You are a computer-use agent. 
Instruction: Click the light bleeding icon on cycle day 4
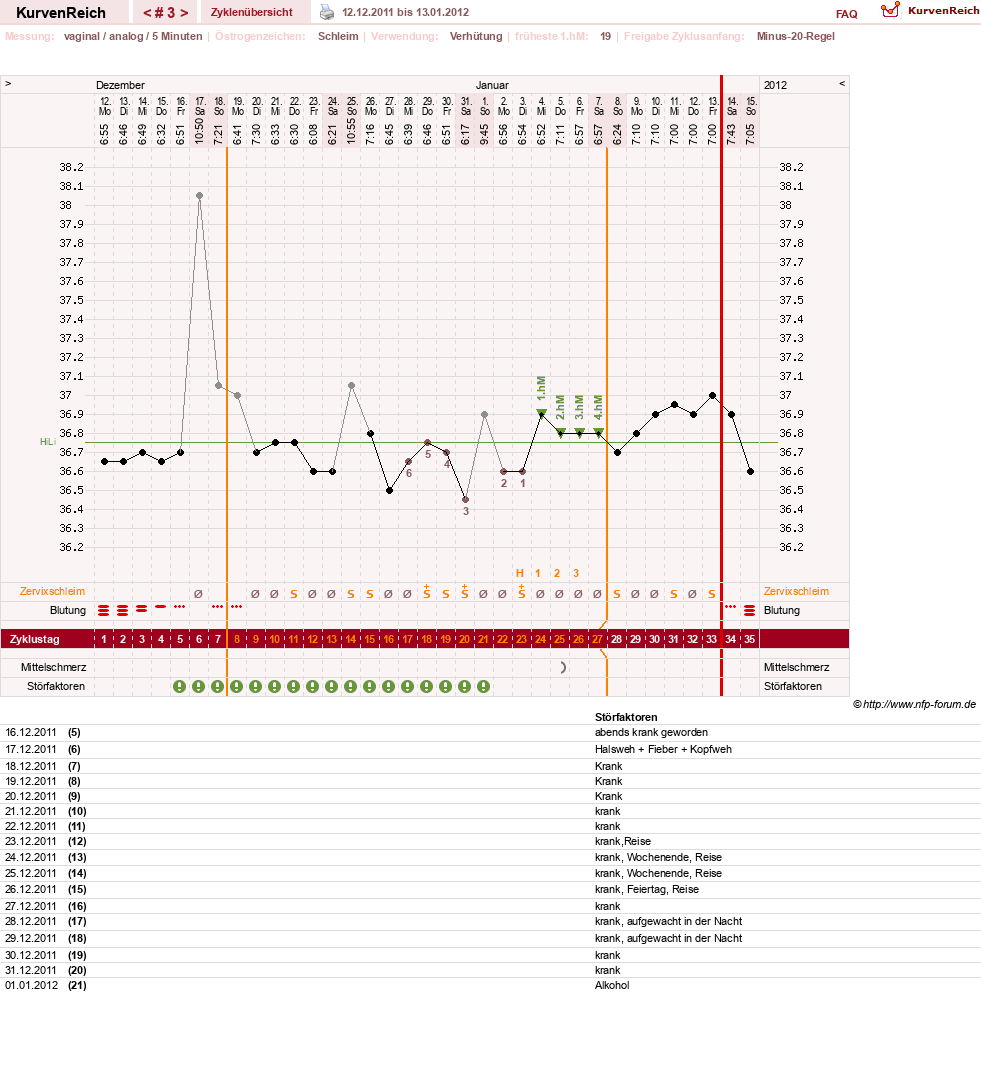pos(161,607)
